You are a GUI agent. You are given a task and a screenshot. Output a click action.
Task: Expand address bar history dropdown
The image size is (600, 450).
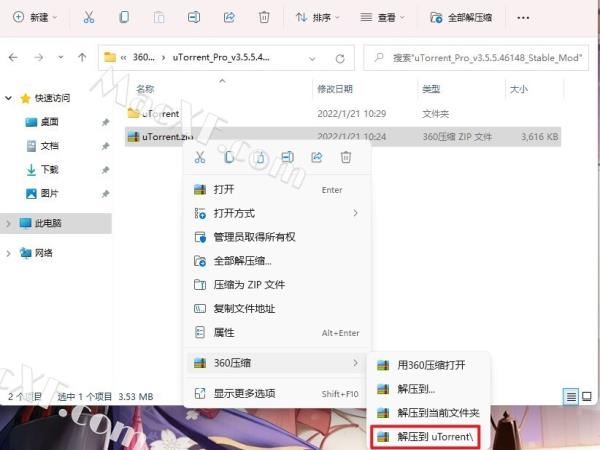tap(312, 59)
